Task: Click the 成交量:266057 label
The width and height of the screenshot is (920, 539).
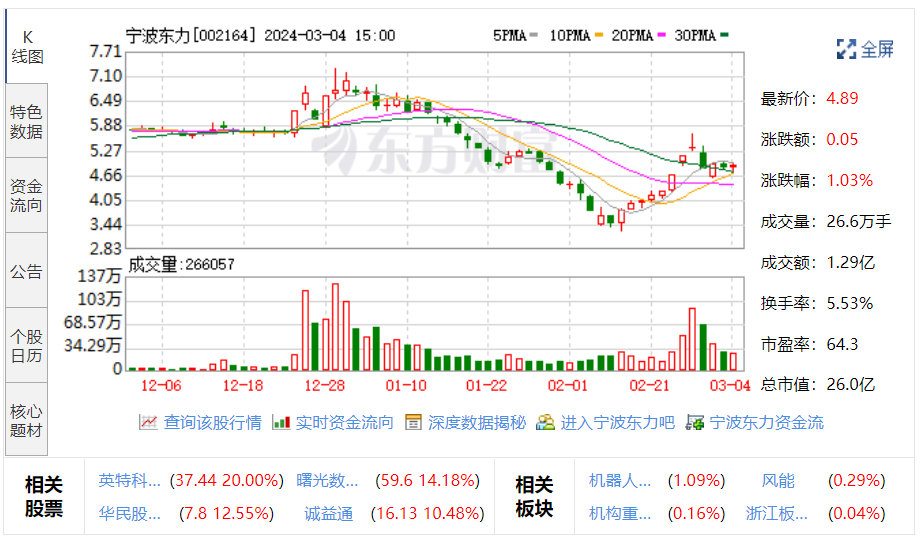Action: [x=181, y=265]
